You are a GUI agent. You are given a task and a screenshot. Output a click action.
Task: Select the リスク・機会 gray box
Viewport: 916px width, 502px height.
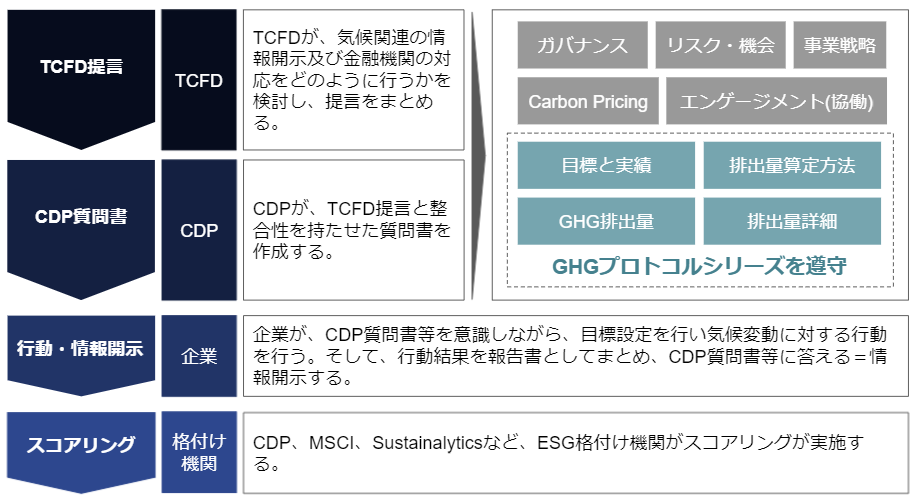click(720, 45)
